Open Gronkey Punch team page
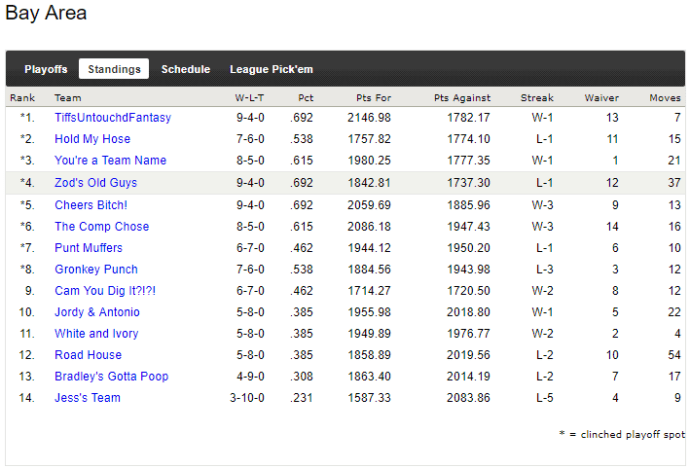The height and width of the screenshot is (469, 690). coord(96,269)
